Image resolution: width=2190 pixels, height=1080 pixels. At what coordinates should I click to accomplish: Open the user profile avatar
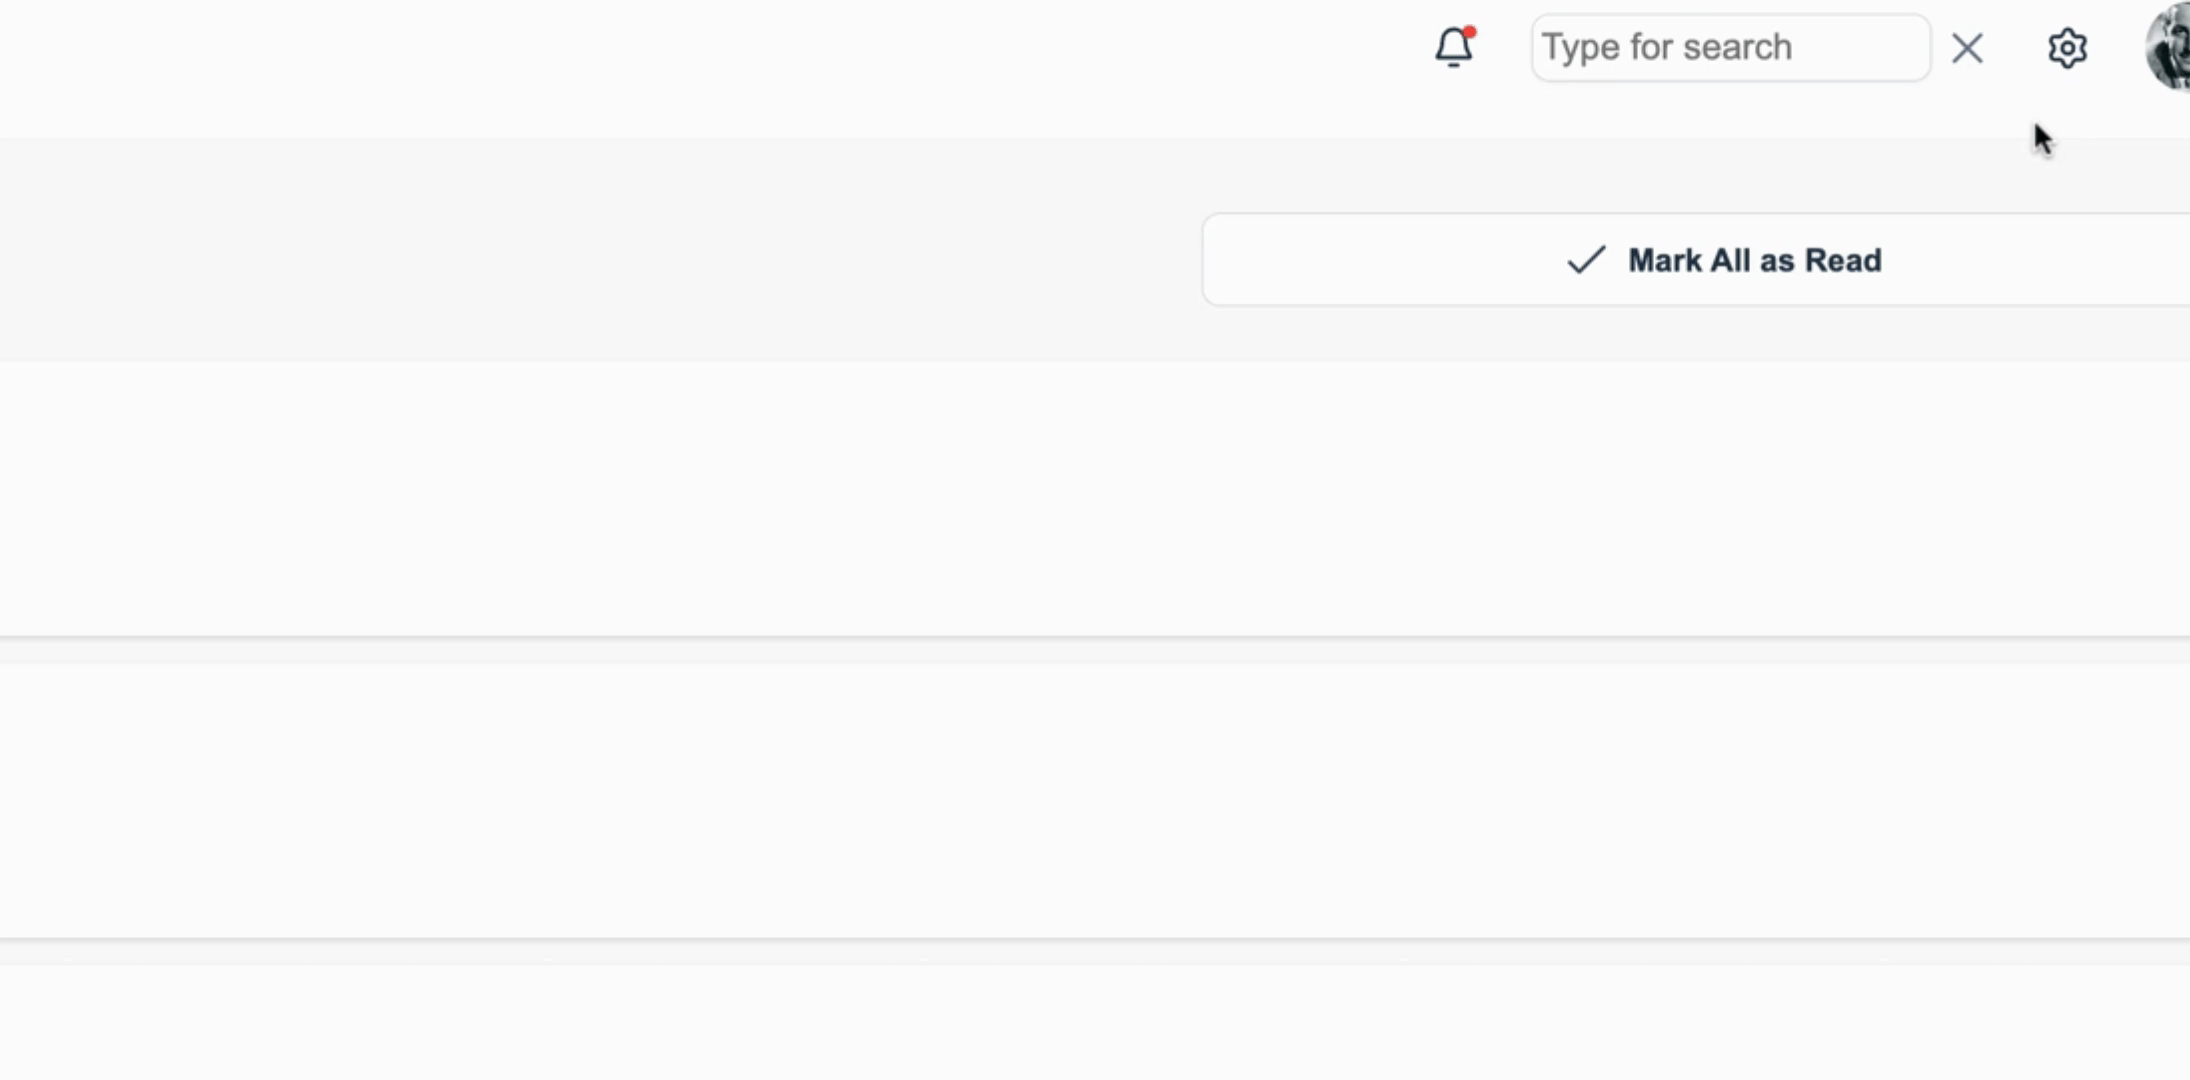click(x=2168, y=46)
